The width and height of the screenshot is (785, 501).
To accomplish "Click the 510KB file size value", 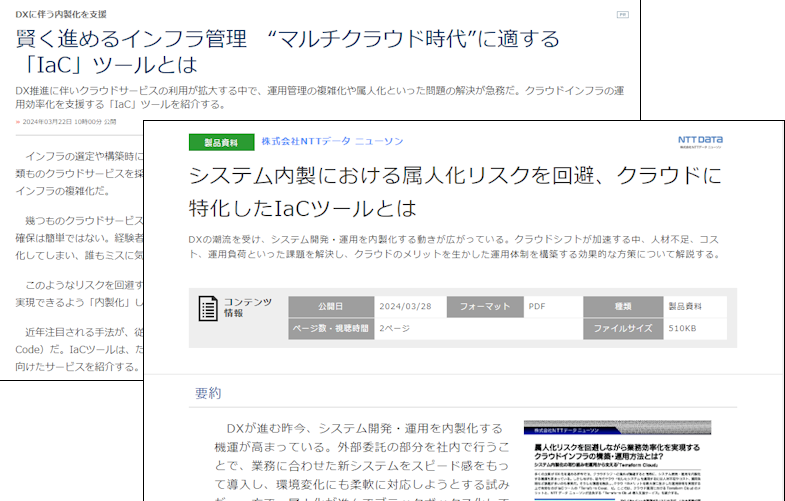I will click(x=682, y=328).
